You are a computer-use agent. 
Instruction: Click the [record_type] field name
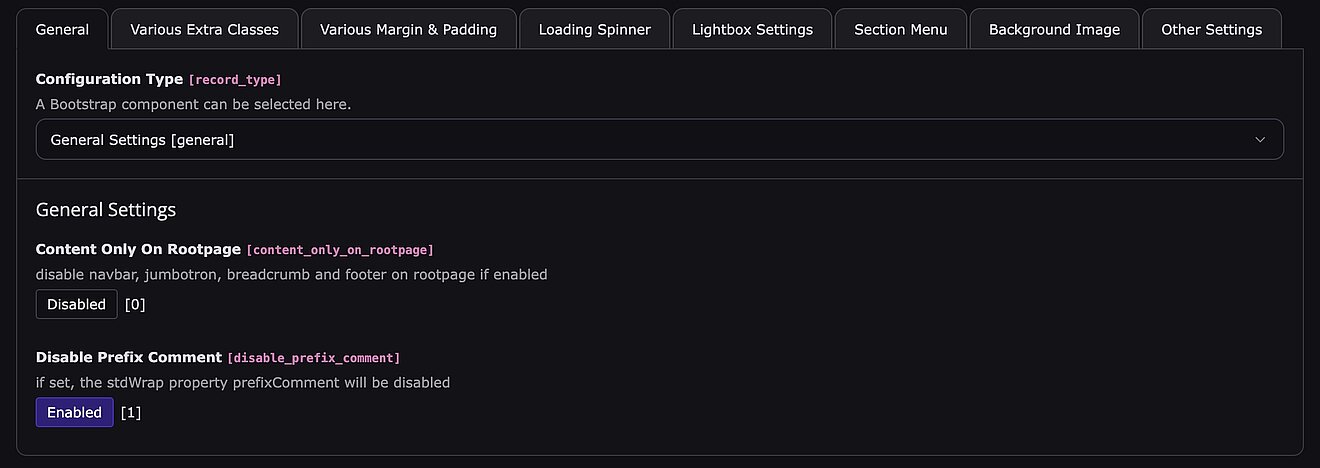[x=234, y=80]
